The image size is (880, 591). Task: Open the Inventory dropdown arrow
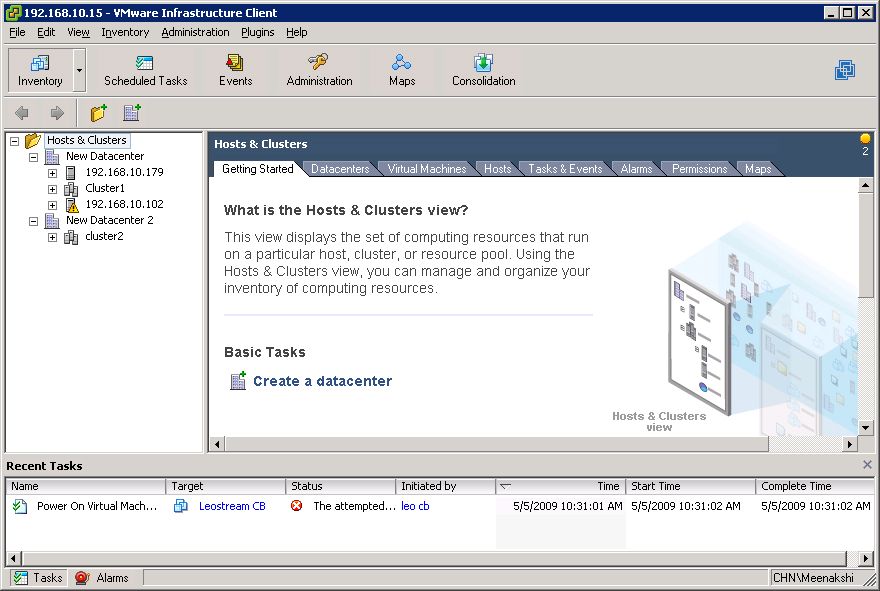point(79,70)
